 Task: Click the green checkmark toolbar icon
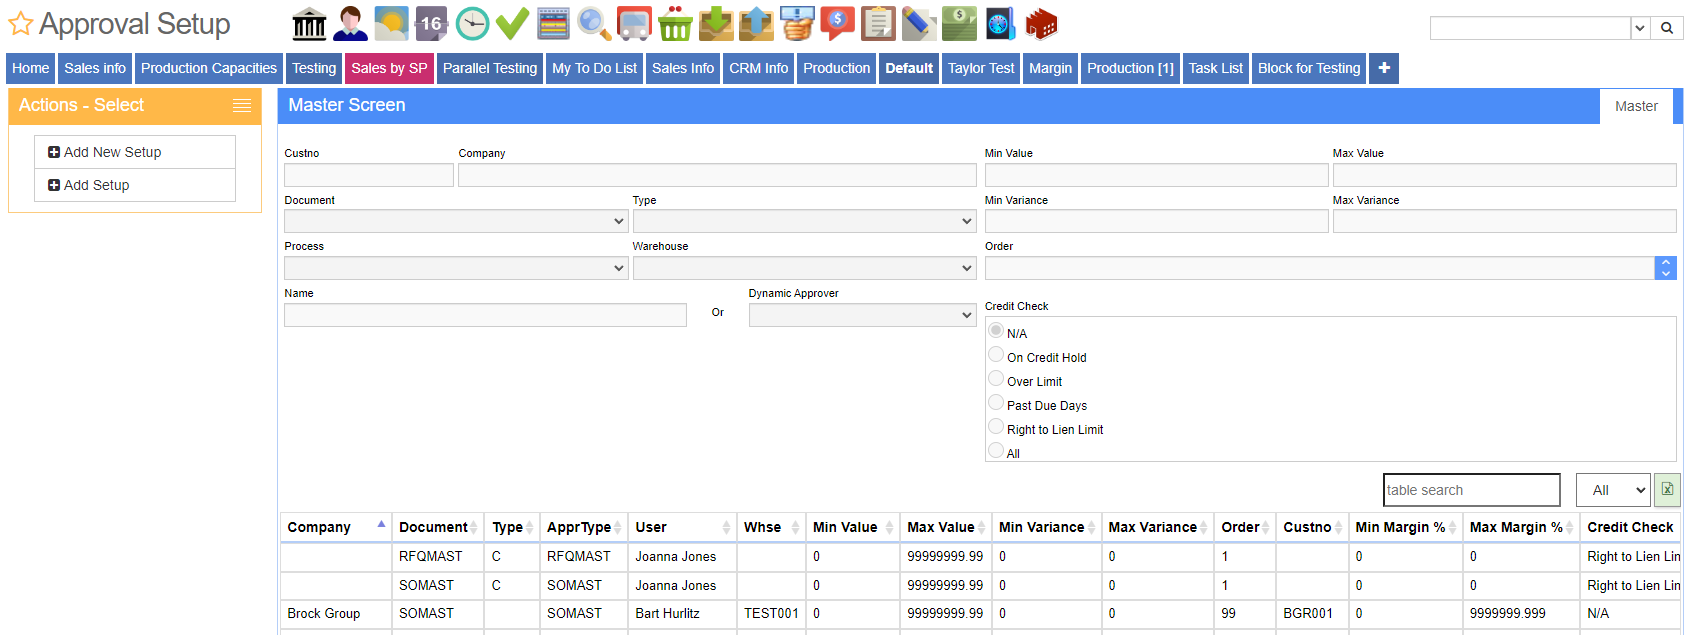[x=512, y=24]
